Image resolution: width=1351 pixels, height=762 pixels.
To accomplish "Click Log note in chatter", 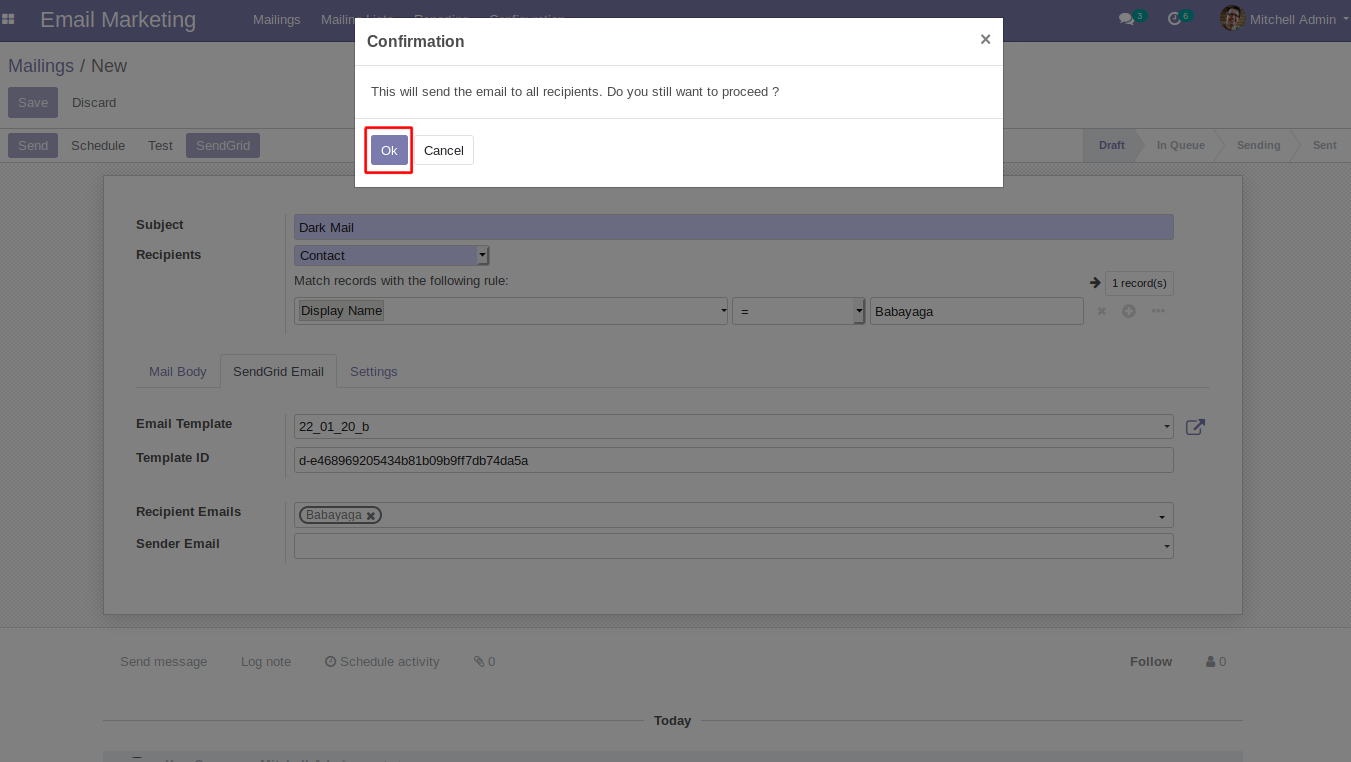I will tap(266, 662).
